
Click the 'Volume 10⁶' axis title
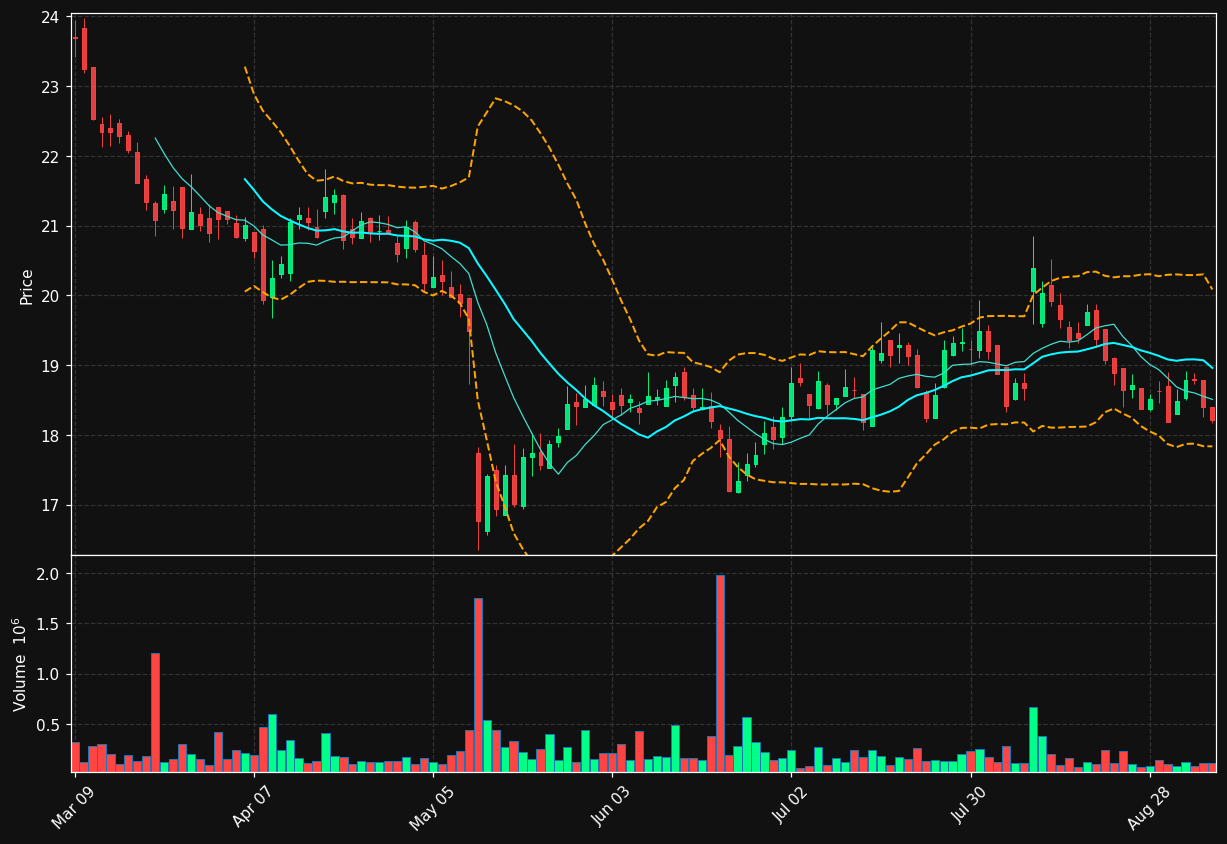(x=21, y=664)
